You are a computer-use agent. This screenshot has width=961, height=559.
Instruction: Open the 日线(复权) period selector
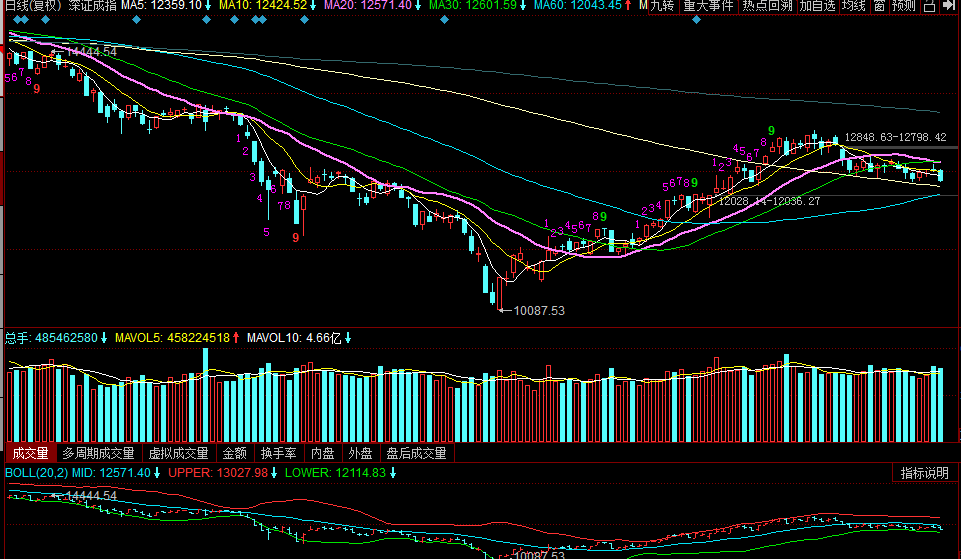[32, 6]
